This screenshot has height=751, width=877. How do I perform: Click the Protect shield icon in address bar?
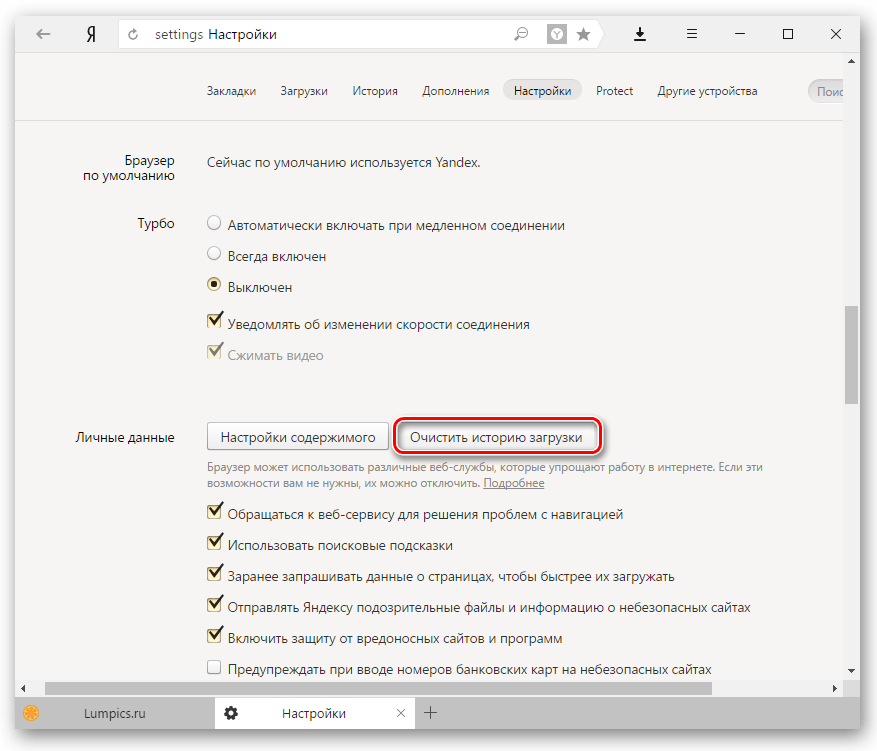coord(556,34)
